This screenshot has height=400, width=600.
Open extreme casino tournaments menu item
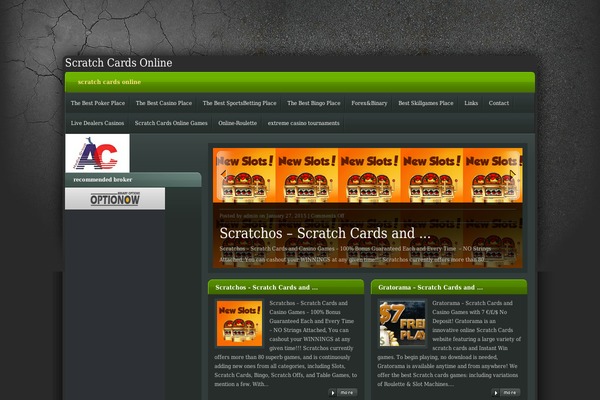(303, 123)
